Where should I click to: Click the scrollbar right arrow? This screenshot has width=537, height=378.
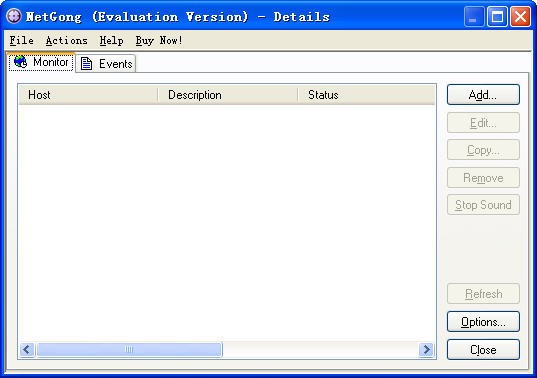coord(426,350)
